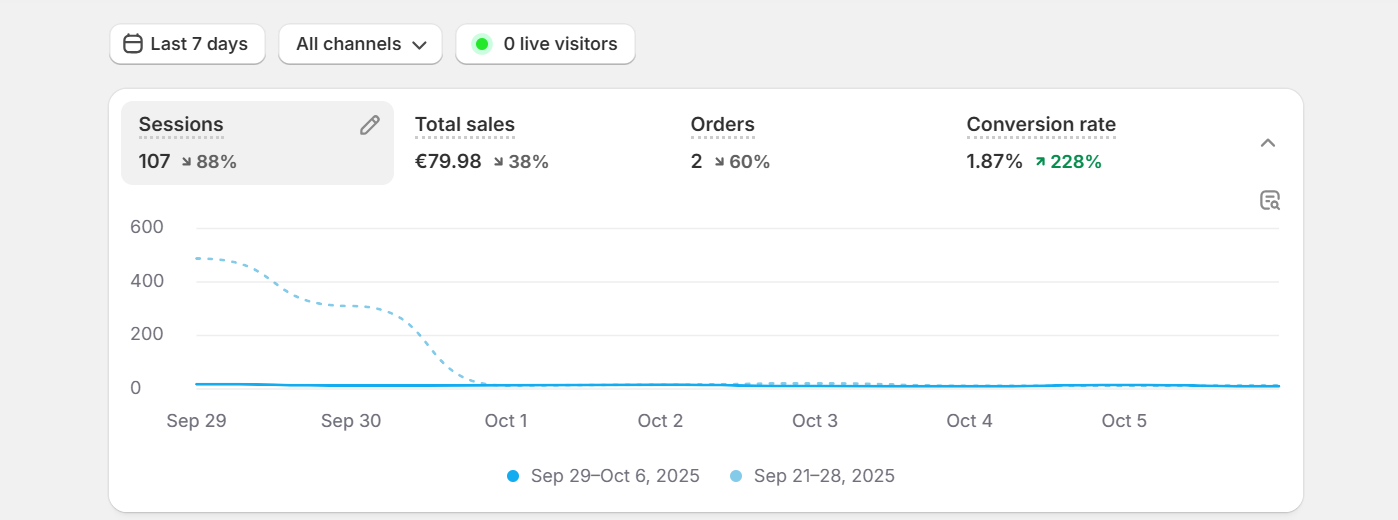
Task: Click the calendar icon in date filter
Action: 133,44
